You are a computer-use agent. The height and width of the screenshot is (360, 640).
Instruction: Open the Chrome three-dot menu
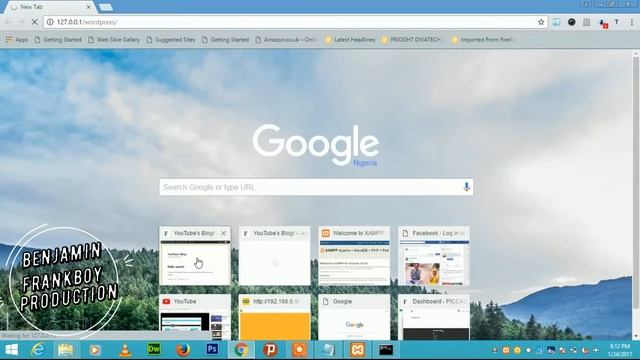pyautogui.click(x=631, y=22)
